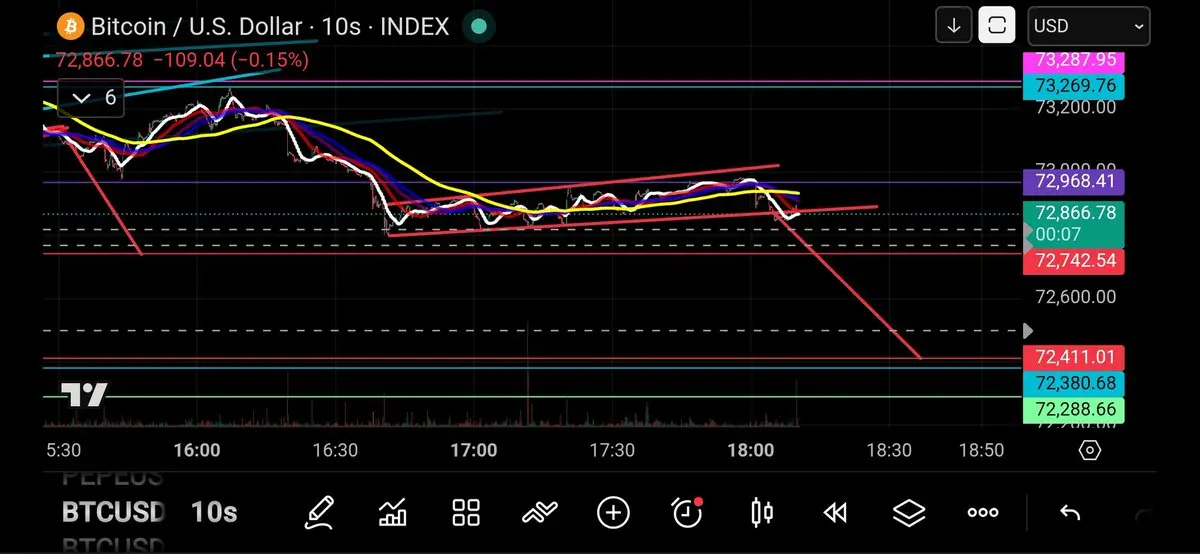The height and width of the screenshot is (554, 1200).
Task: Select the long red descending trend line
Action: tap(850, 287)
